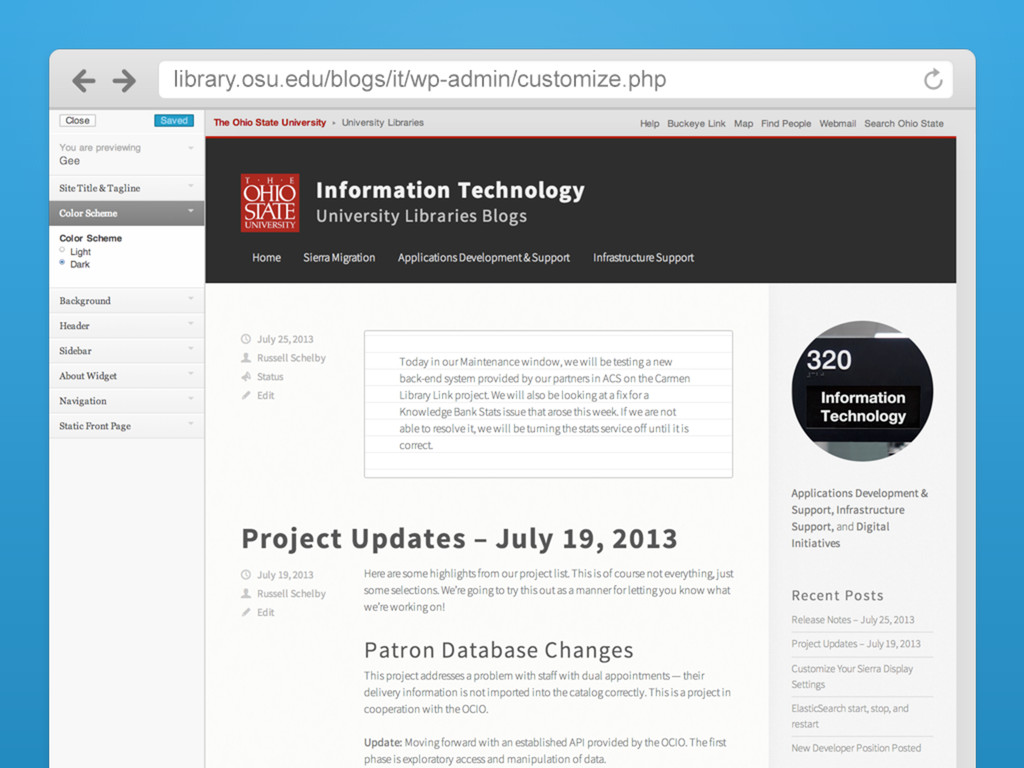Image resolution: width=1024 pixels, height=768 pixels.
Task: Click University Libraries Blogs tagline
Action: [421, 216]
